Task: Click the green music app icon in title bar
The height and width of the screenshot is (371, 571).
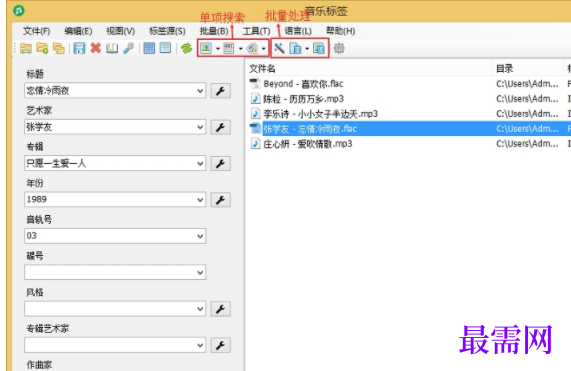Action: pos(19,11)
